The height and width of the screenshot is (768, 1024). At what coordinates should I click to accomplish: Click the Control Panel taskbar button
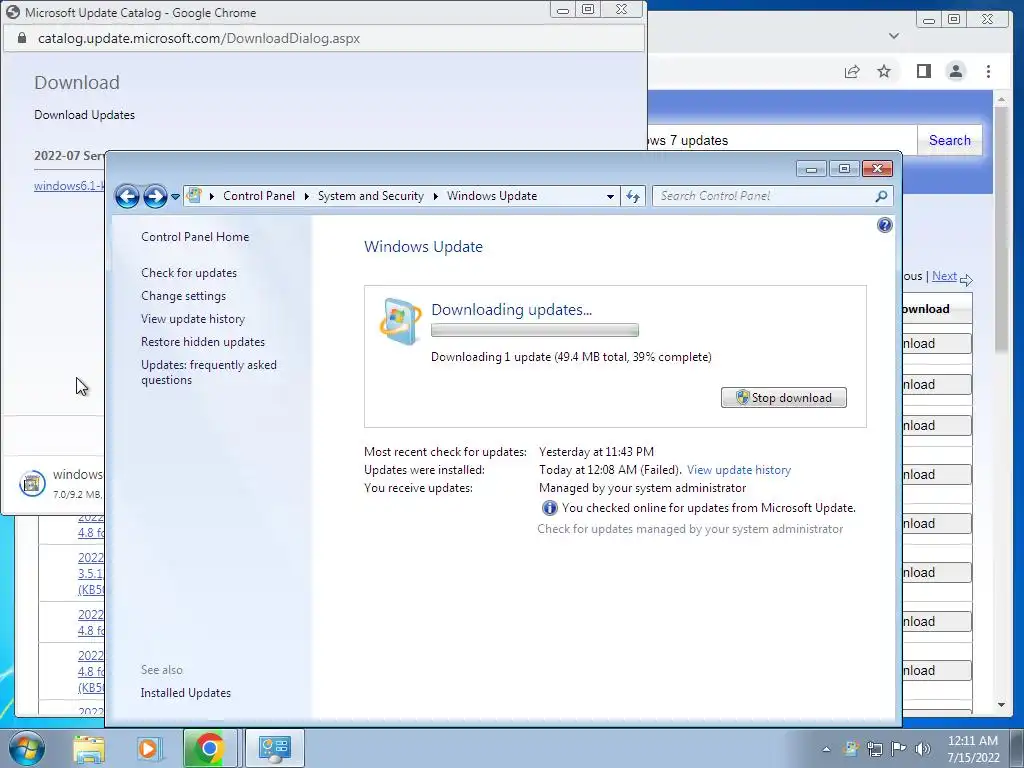[x=274, y=748]
